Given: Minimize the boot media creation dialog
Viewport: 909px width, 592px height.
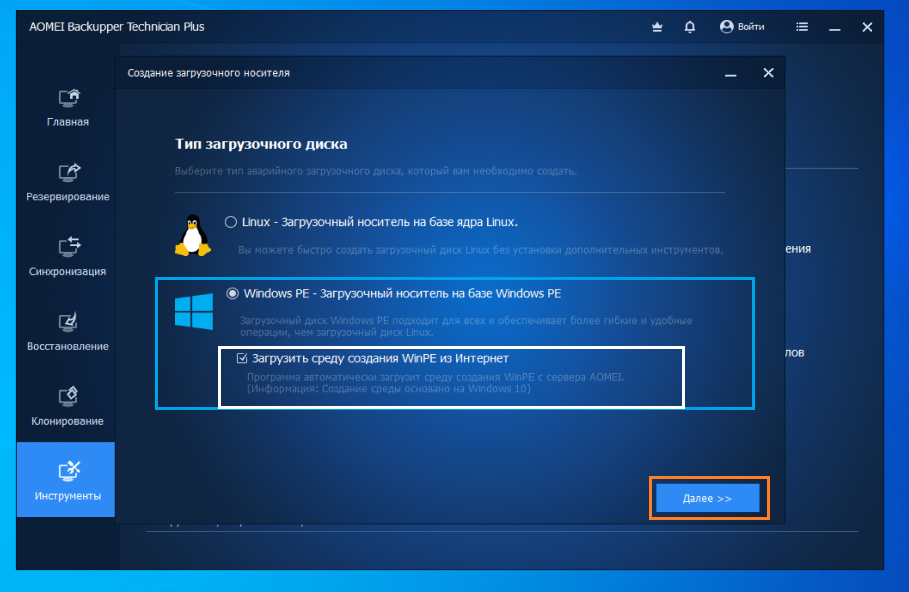Looking at the screenshot, I should point(730,74).
